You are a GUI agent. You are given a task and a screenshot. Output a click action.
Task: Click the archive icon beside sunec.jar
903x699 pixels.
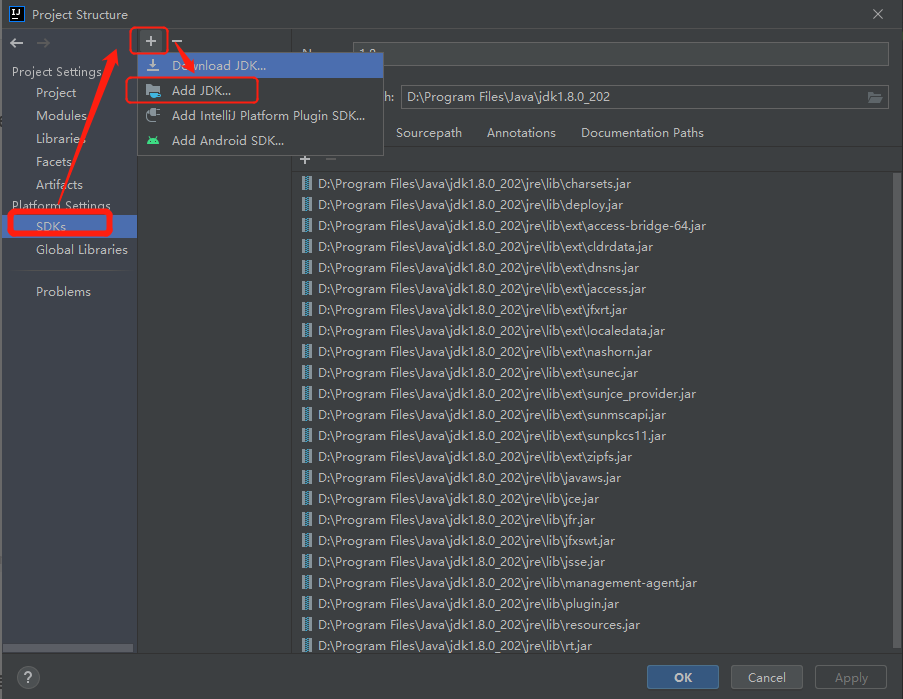[307, 373]
